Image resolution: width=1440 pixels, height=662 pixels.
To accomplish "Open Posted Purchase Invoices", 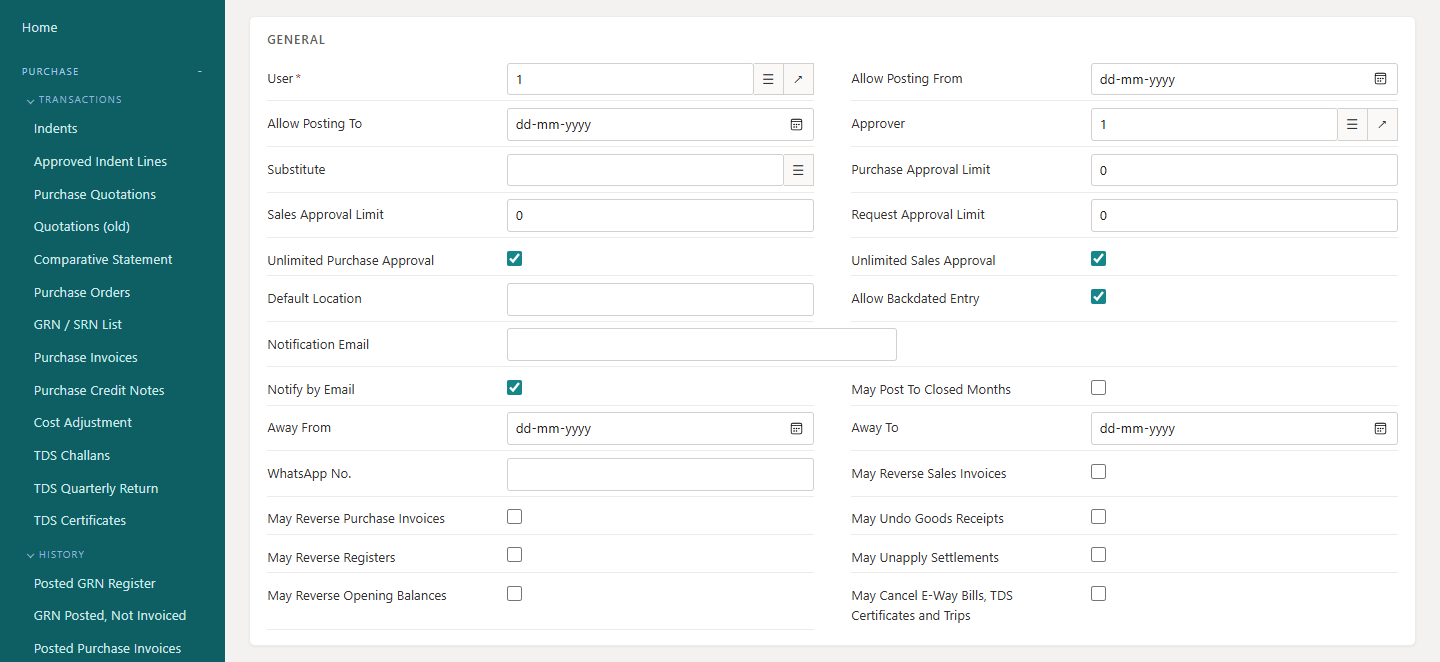I will (x=108, y=649).
